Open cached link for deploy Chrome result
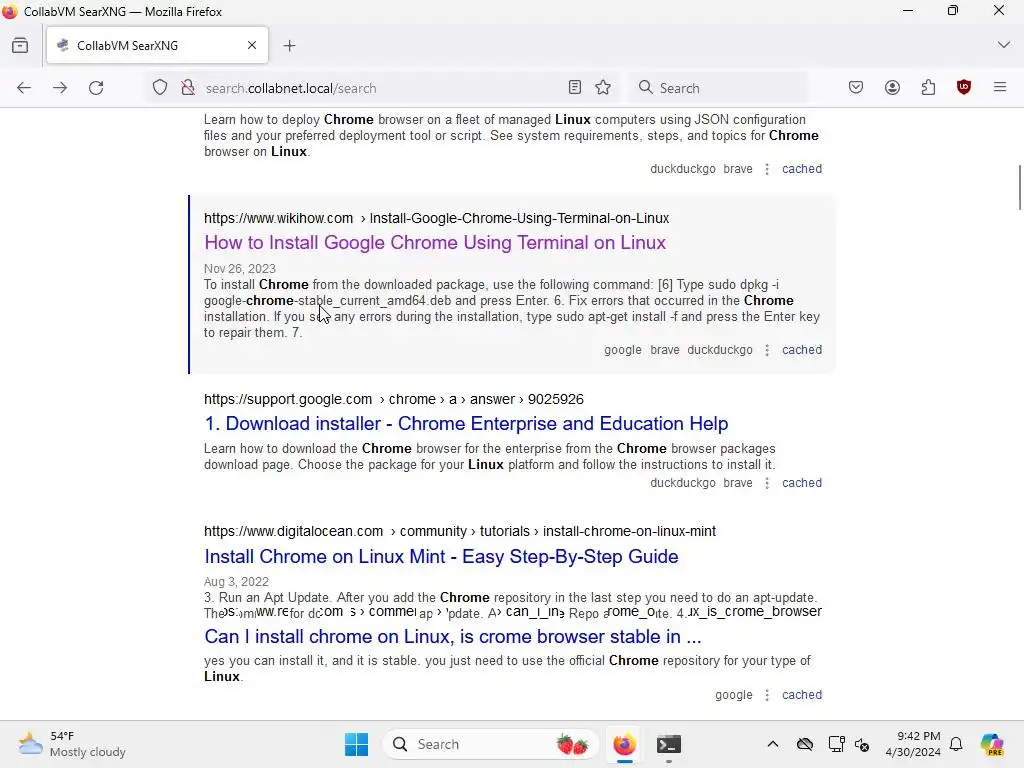The width and height of the screenshot is (1024, 768). [x=802, y=169]
